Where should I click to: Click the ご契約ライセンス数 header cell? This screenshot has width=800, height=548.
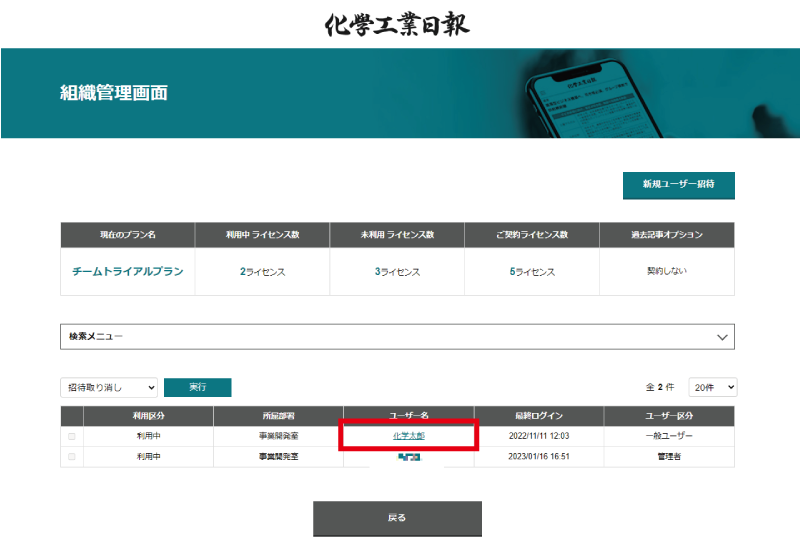pyautogui.click(x=532, y=235)
